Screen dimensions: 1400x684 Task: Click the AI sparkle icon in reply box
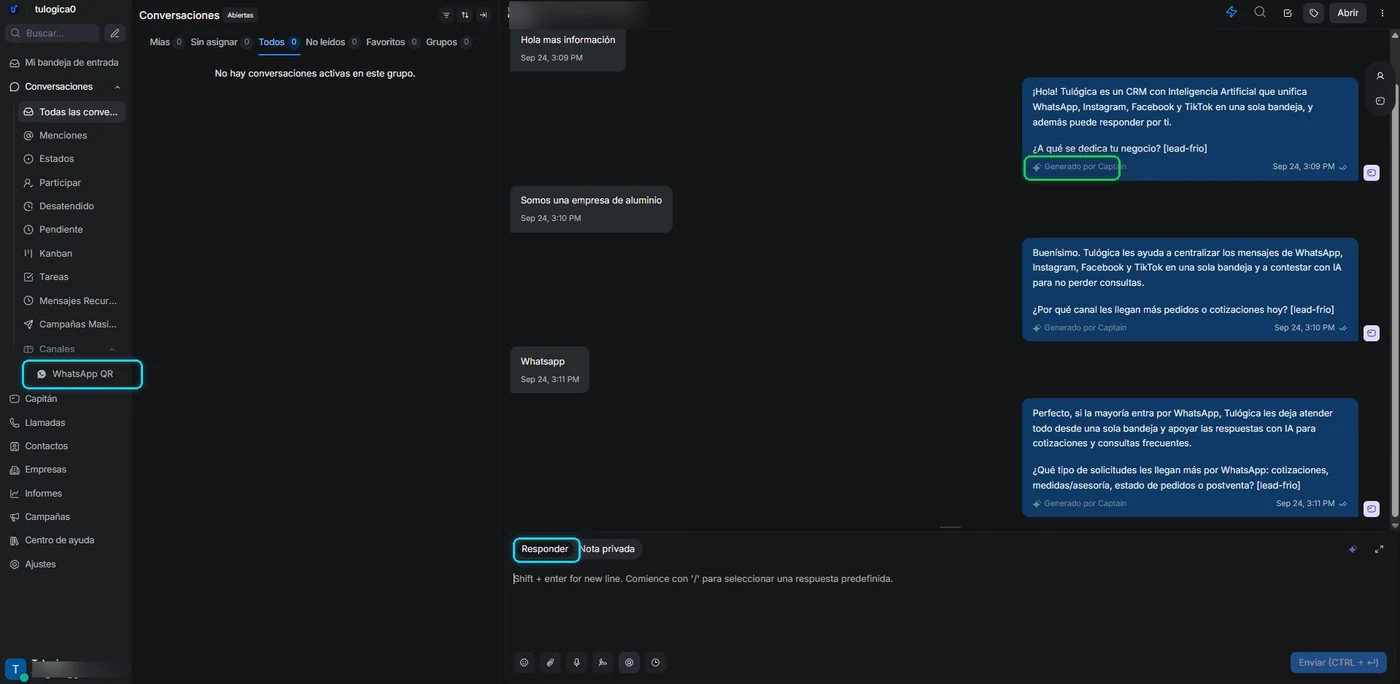1353,549
